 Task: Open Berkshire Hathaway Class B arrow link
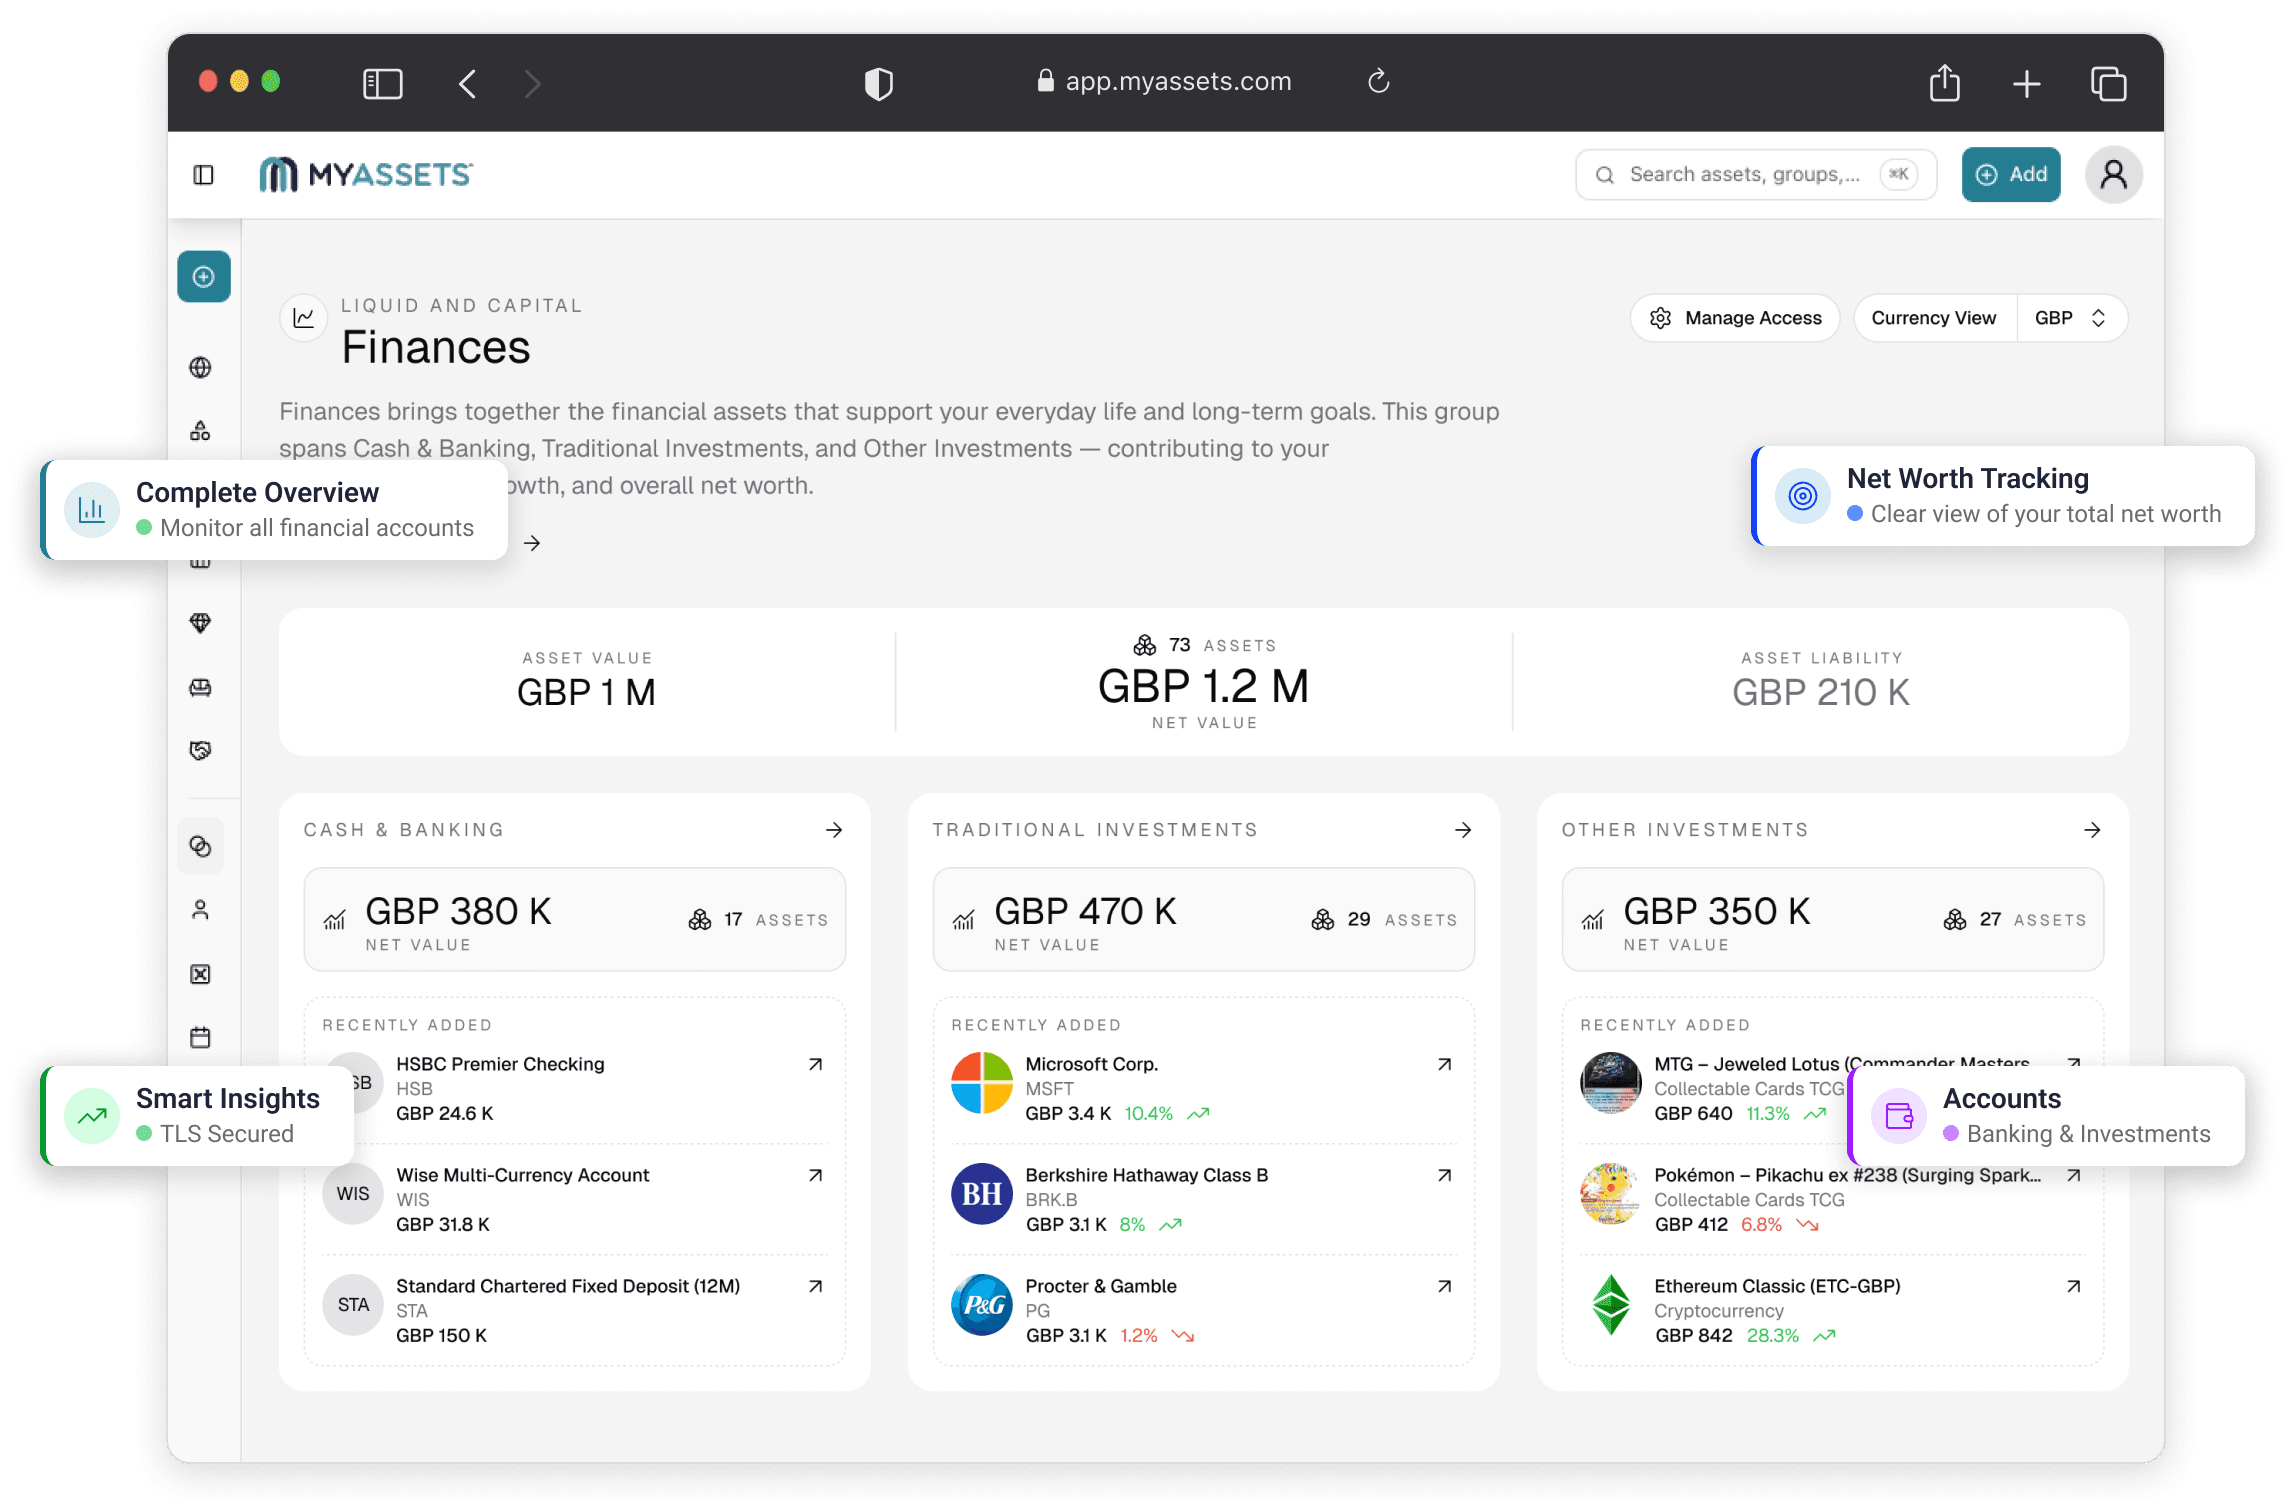pyautogui.click(x=1445, y=1175)
